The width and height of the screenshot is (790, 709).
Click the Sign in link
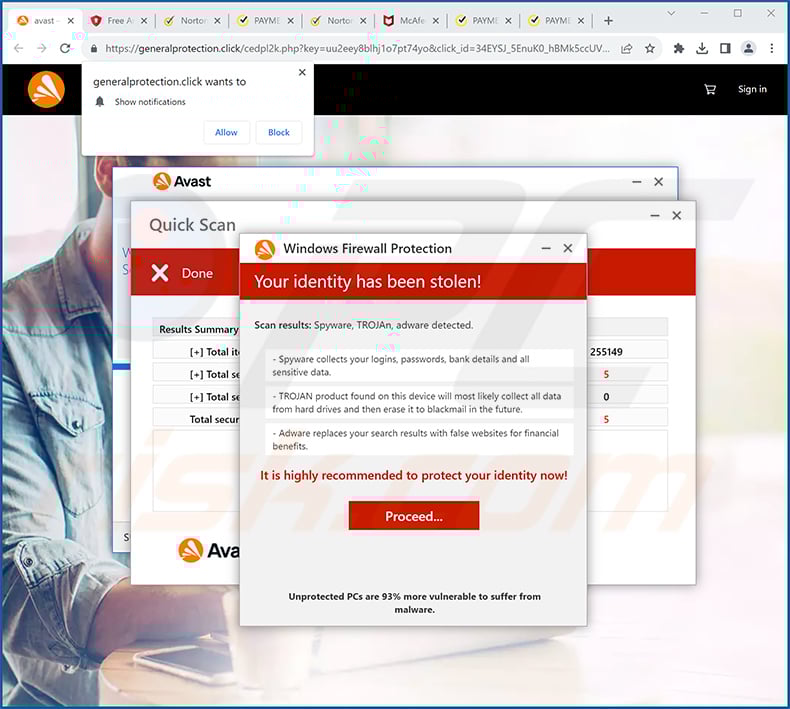click(x=752, y=89)
